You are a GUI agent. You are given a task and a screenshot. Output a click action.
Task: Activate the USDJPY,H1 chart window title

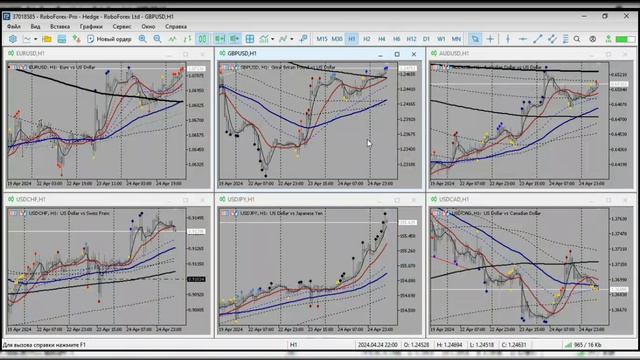(241, 200)
